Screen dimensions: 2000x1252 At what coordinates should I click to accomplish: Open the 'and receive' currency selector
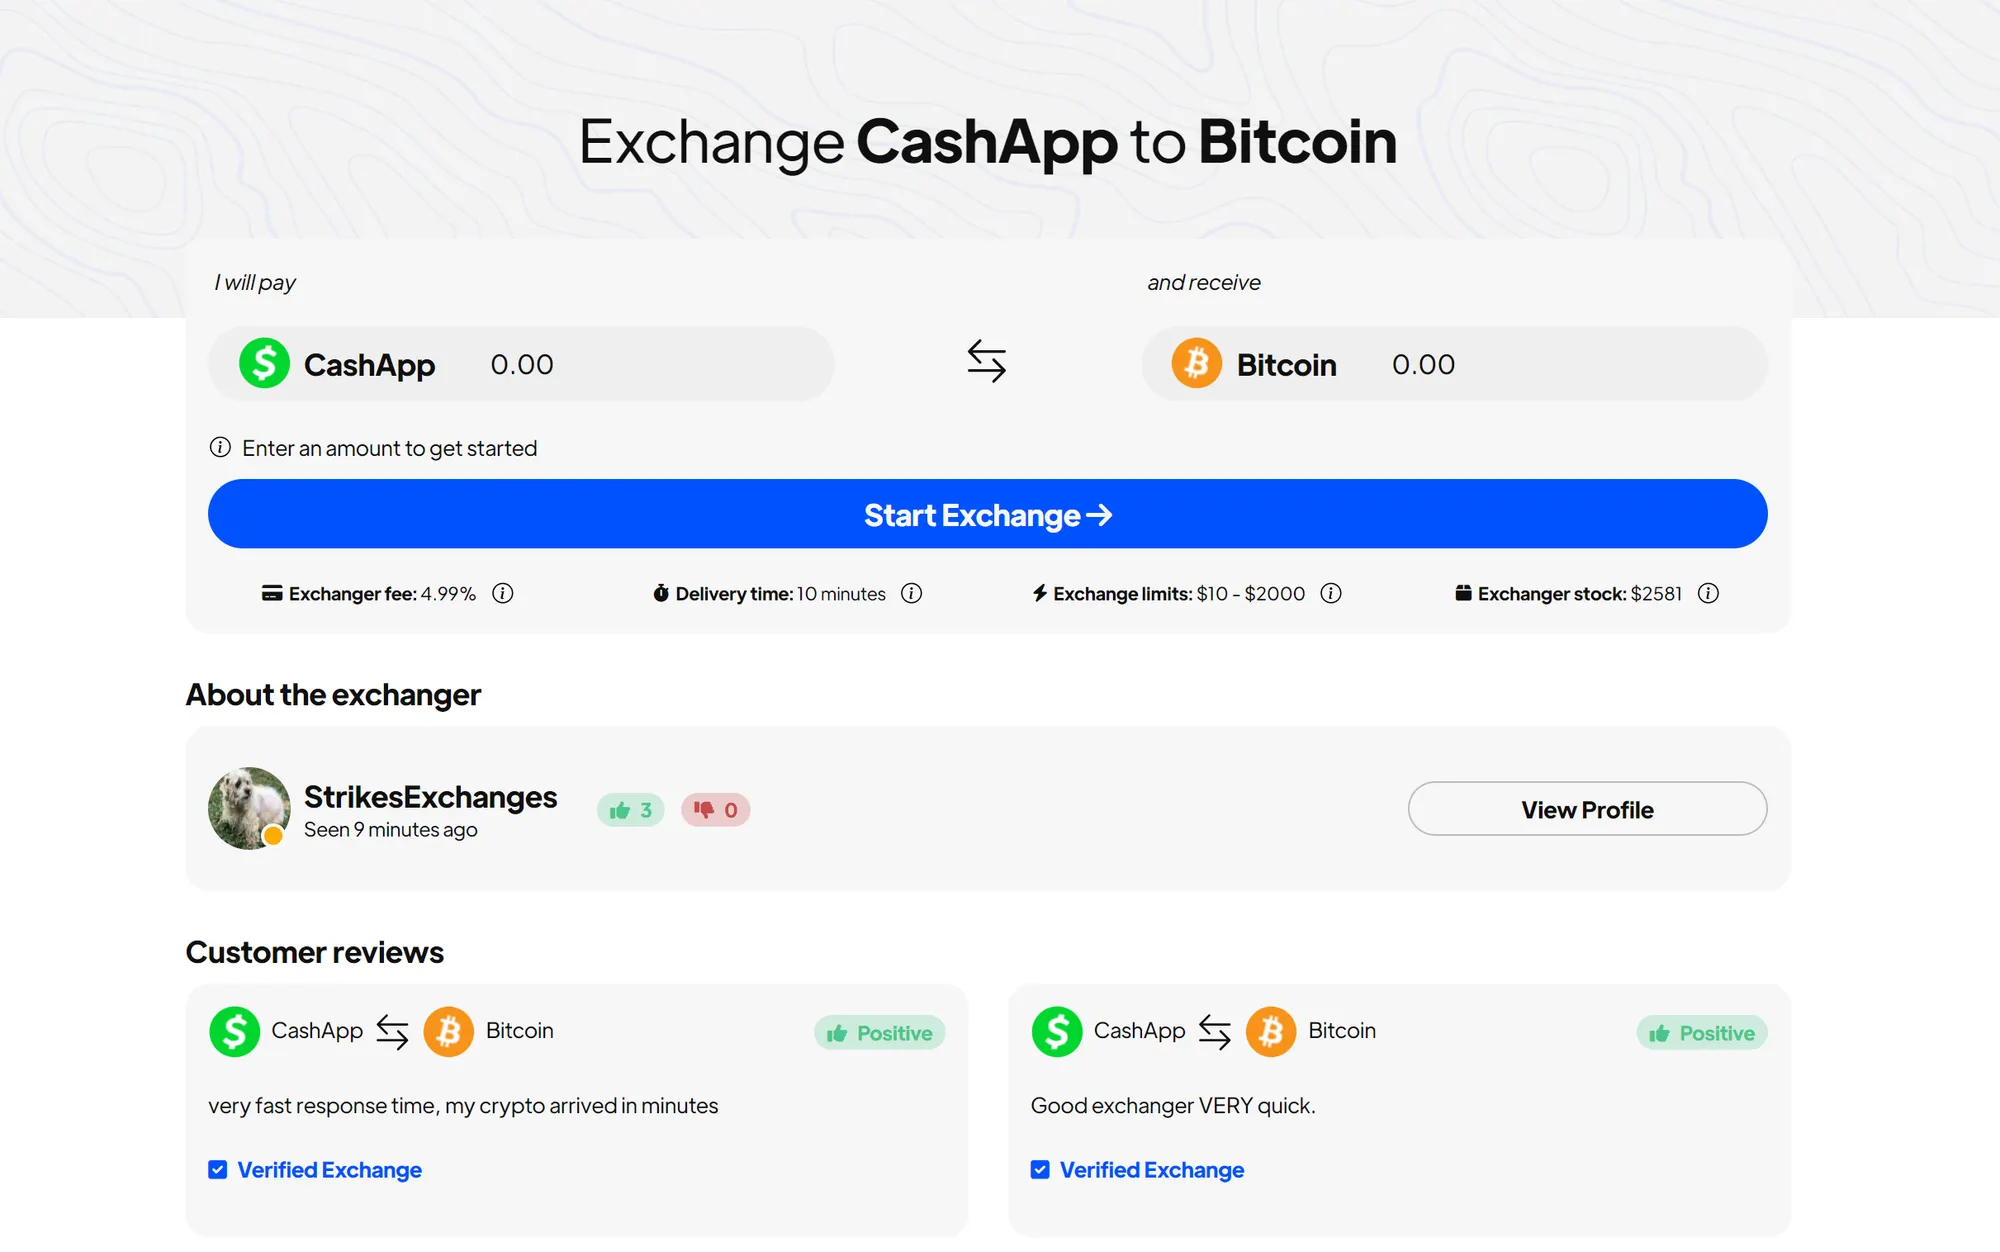point(1286,364)
